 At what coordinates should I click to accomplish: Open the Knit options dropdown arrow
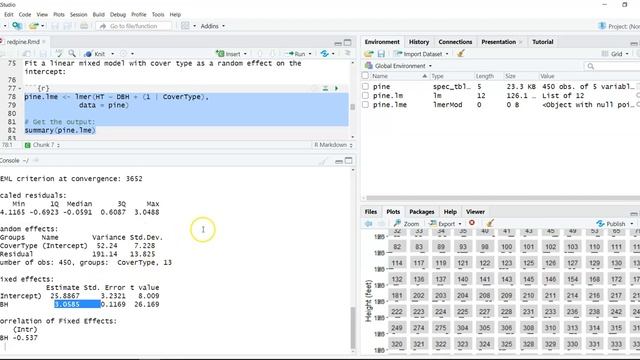[113, 54]
